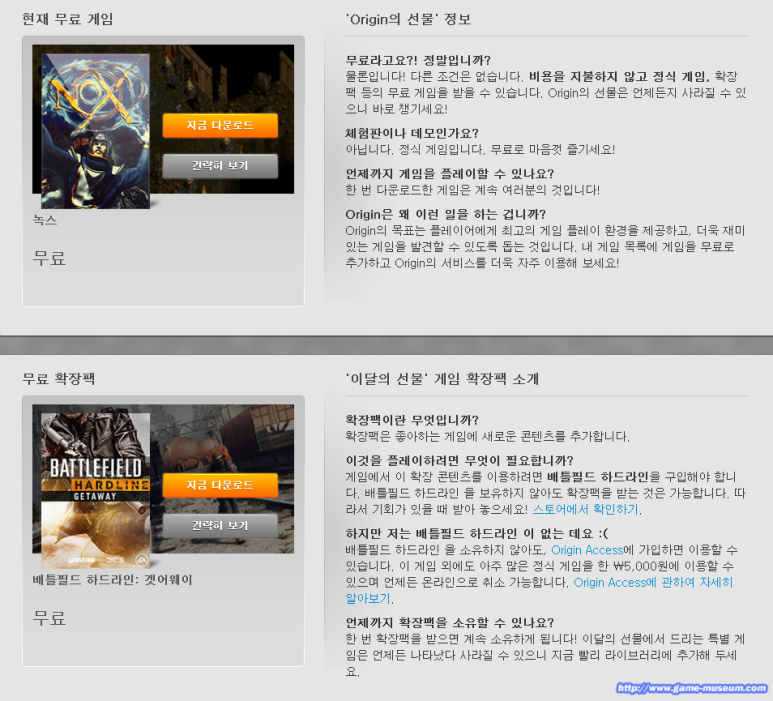Click 무료 price under Battlefield Getaway

click(x=49, y=618)
